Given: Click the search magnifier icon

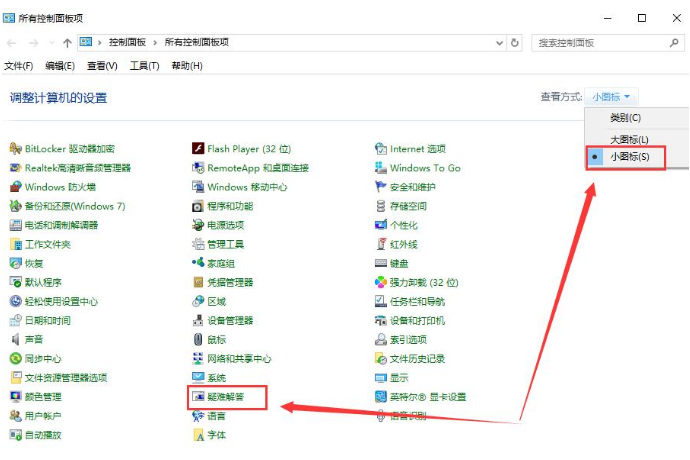Looking at the screenshot, I should [674, 43].
